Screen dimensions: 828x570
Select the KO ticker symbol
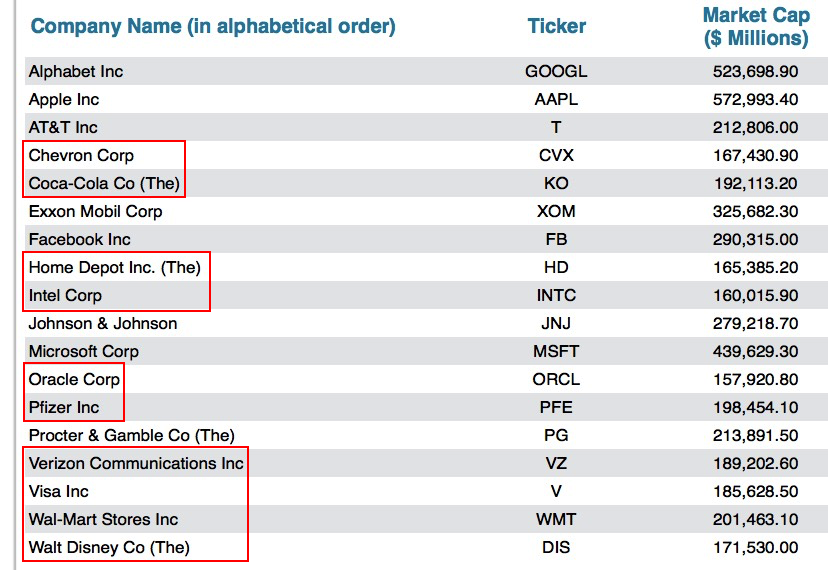pos(556,184)
